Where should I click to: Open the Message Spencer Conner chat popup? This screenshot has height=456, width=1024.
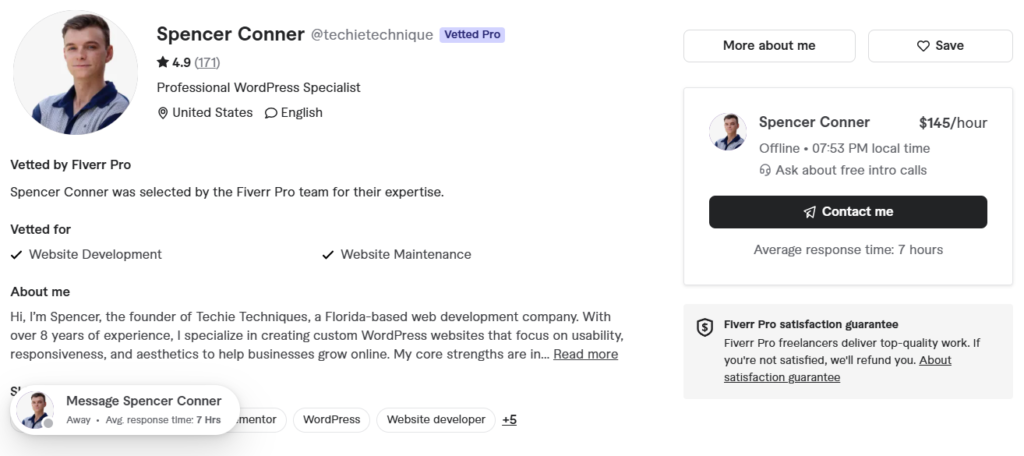[x=125, y=410]
